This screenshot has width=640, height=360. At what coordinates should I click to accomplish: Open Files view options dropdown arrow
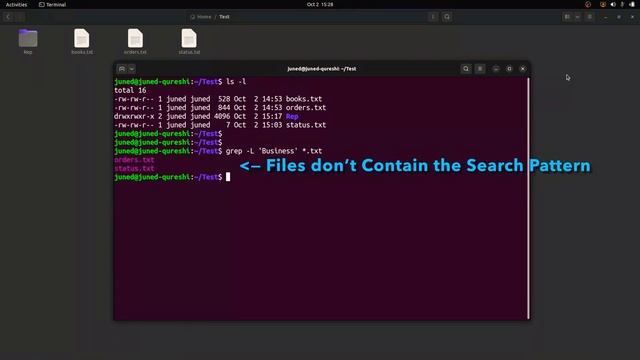(577, 17)
